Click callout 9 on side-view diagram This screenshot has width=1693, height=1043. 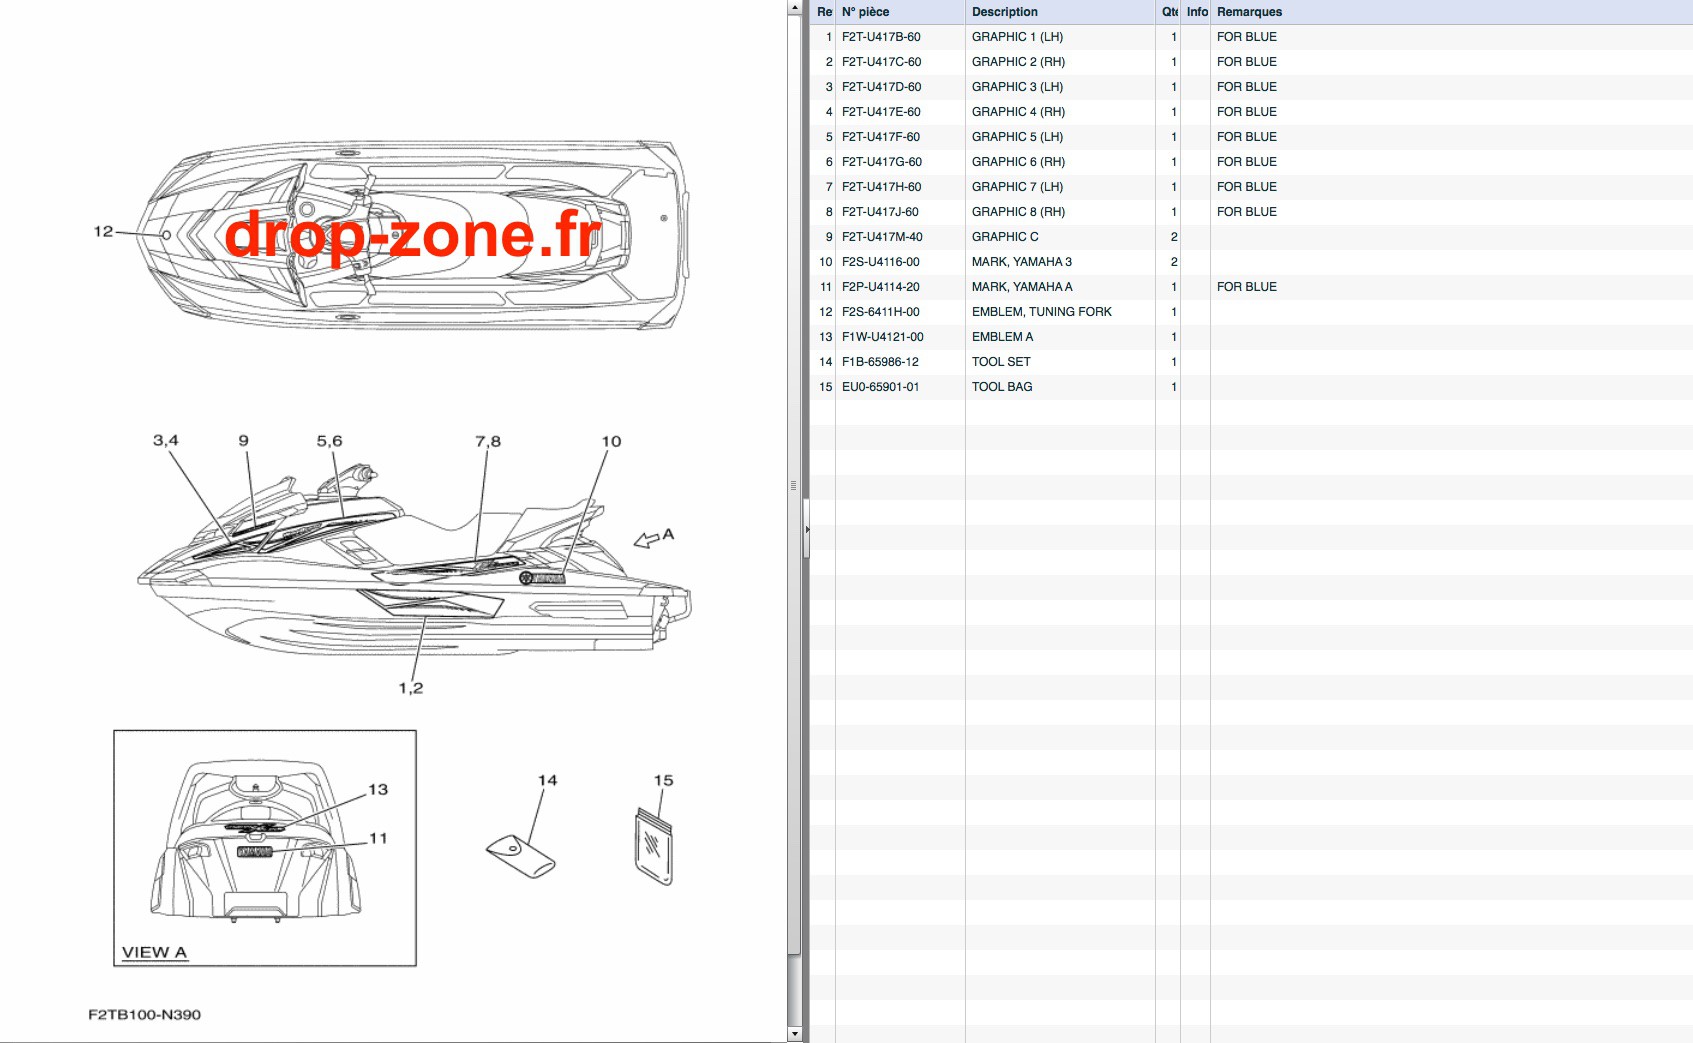[243, 440]
